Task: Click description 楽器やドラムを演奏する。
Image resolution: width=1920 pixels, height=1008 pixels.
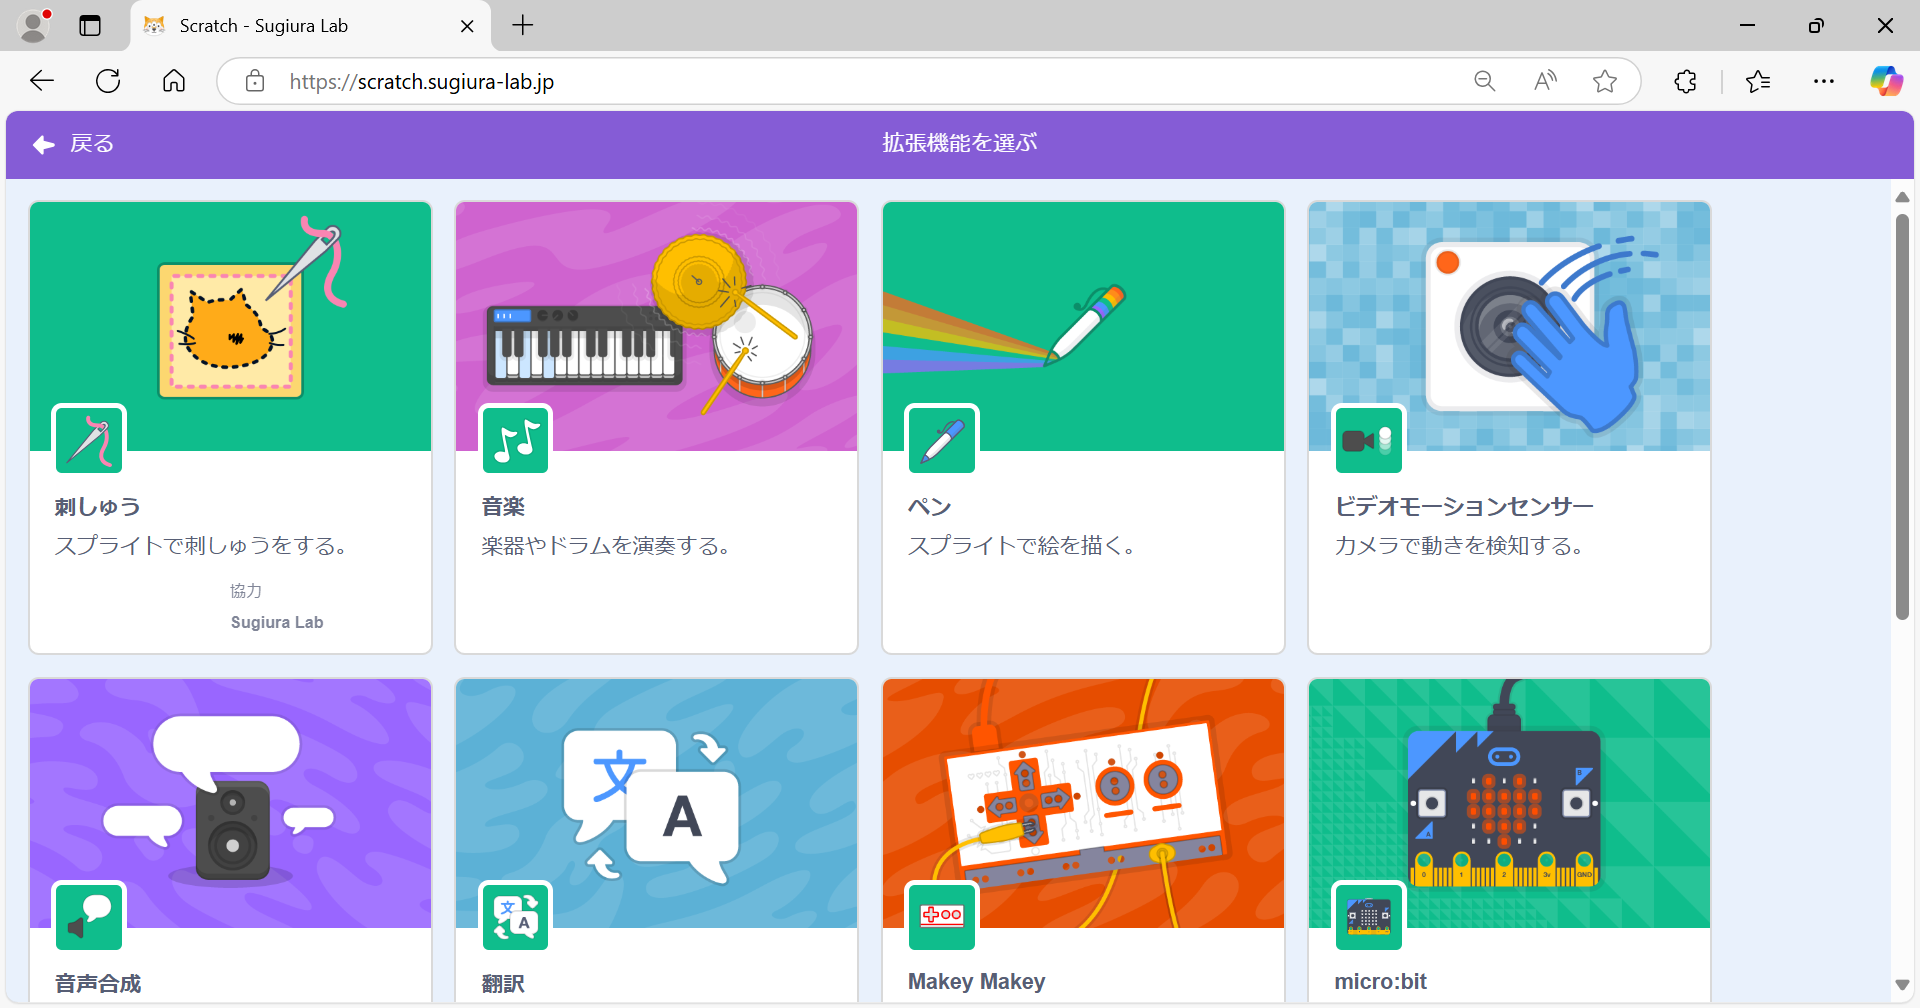Action: click(606, 546)
